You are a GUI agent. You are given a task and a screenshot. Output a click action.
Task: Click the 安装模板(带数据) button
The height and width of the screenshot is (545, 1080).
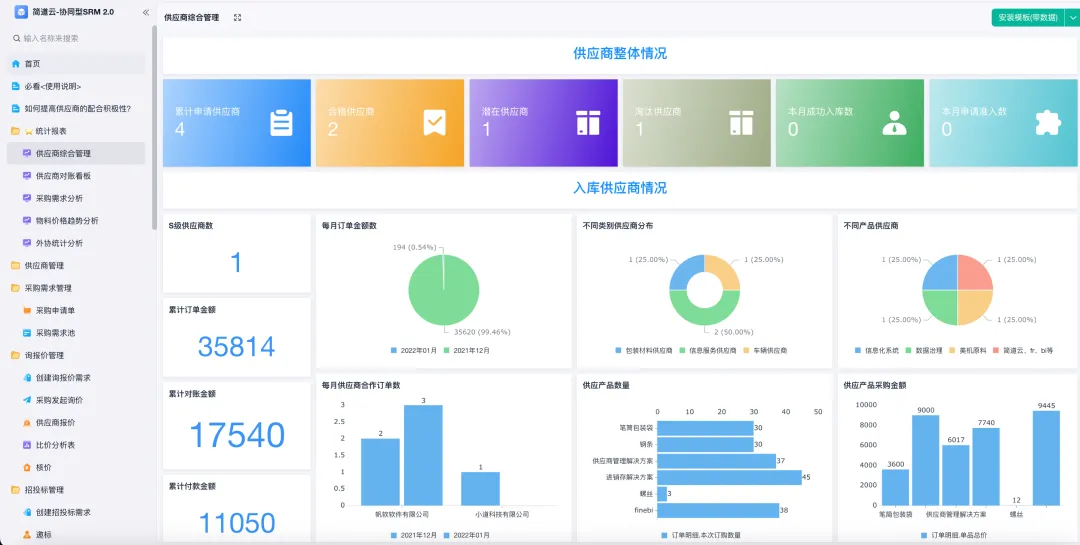[x=1028, y=18]
